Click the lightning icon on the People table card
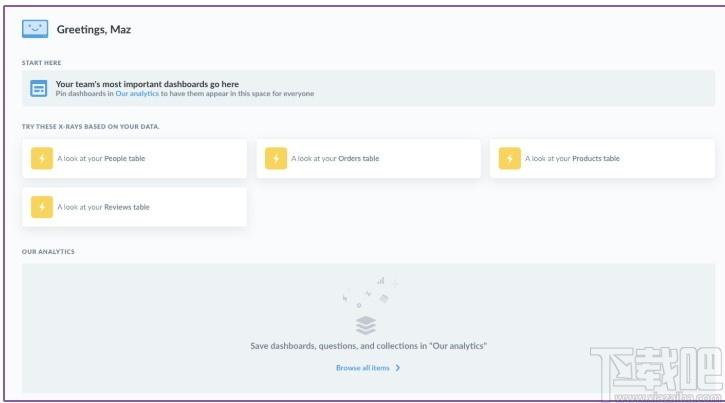 (42, 159)
